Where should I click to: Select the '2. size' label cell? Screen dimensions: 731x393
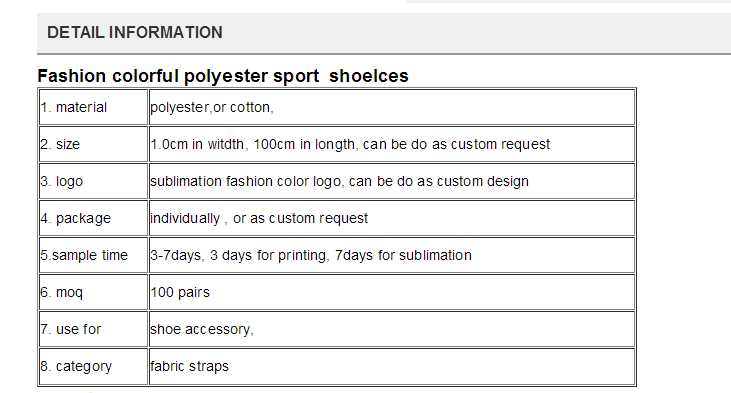point(93,144)
